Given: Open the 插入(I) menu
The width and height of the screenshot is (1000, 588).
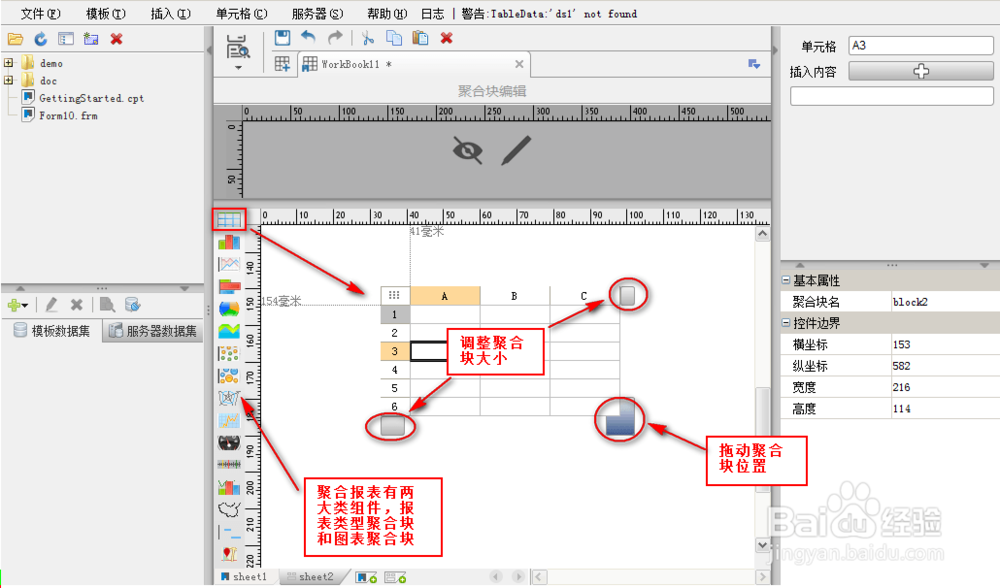Looking at the screenshot, I should [170, 13].
